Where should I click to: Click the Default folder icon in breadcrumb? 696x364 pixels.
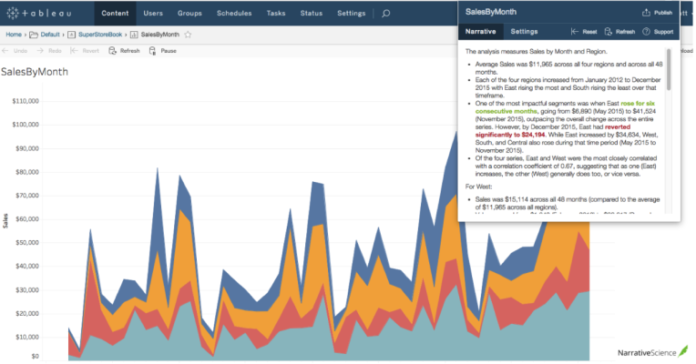(33, 35)
